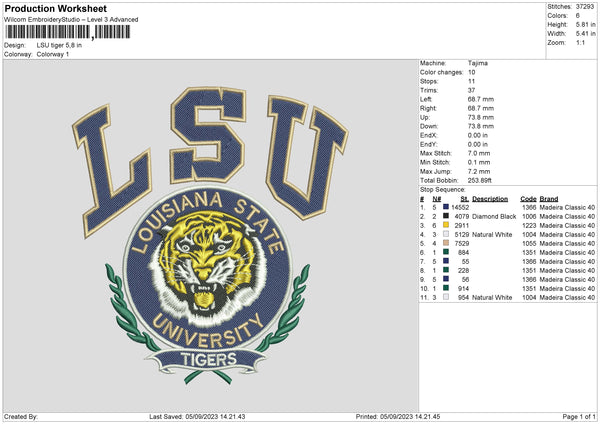
Task: Click the St. column header
Action: click(465, 199)
